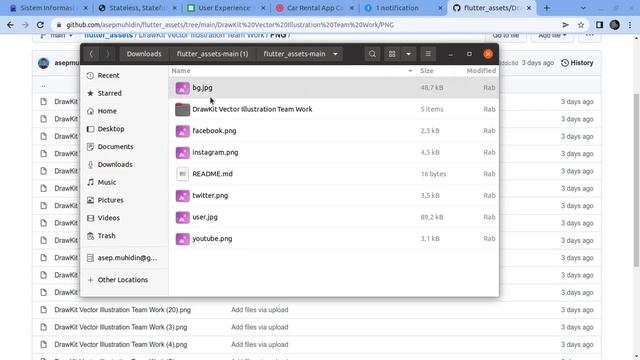Switch to 1 notification browser tab

pos(403,8)
